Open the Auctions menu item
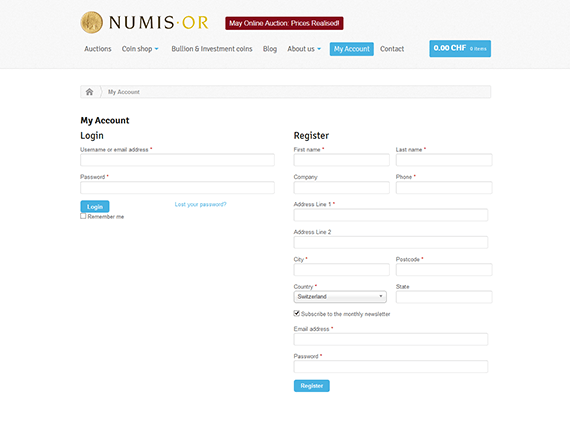 click(98, 49)
